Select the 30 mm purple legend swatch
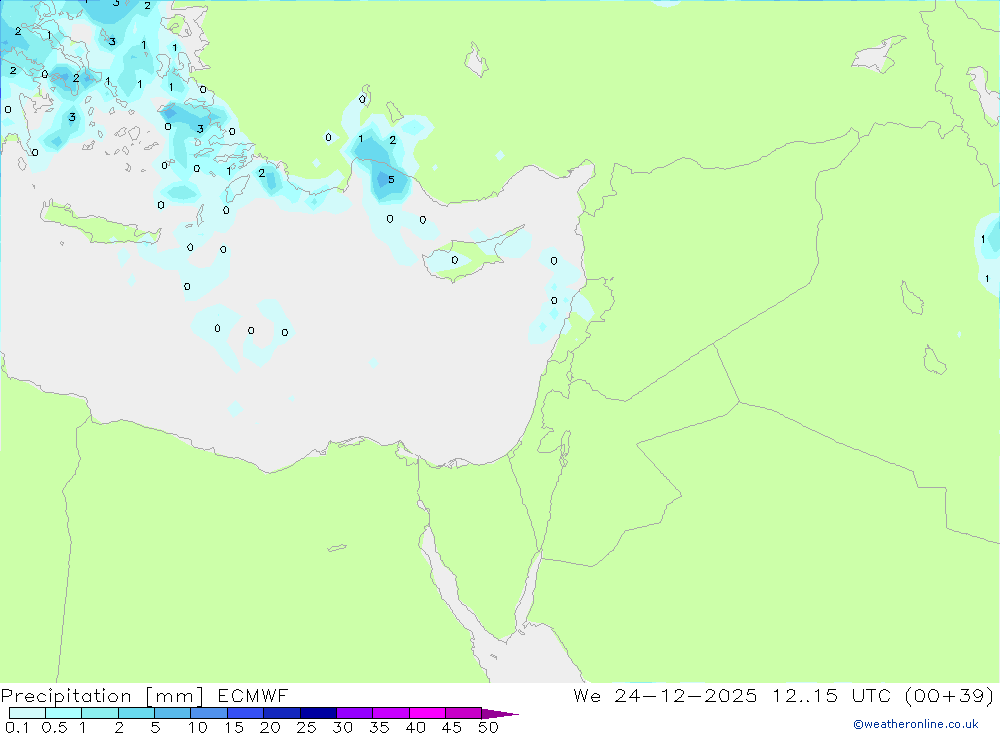1000x733 pixels. click(354, 713)
